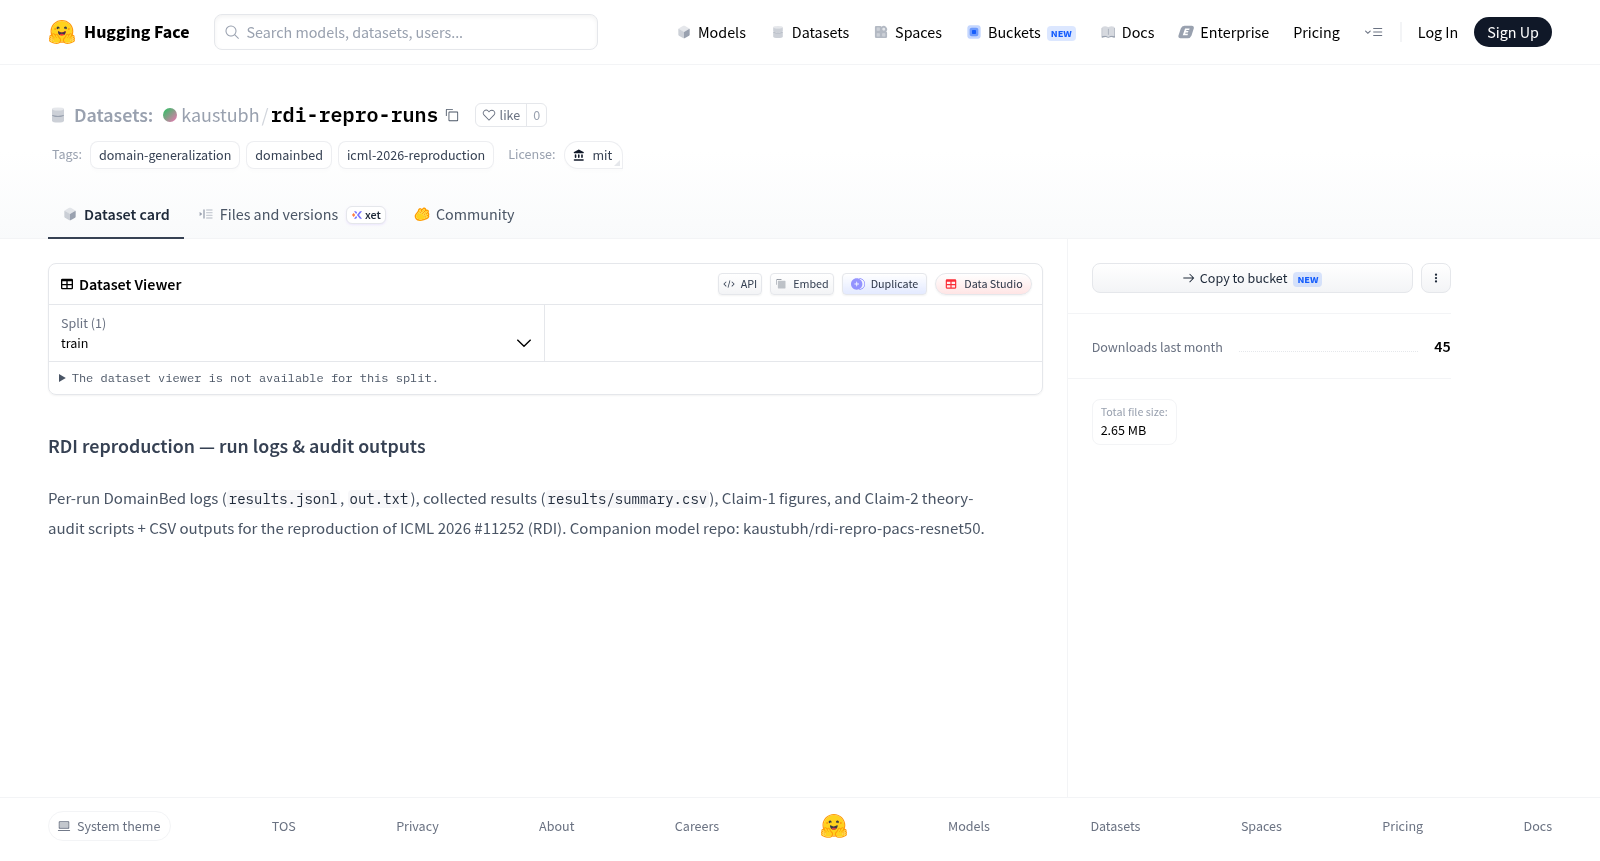Click the Duplicate button
Viewport: 1600px width, 861px height.
point(884,284)
